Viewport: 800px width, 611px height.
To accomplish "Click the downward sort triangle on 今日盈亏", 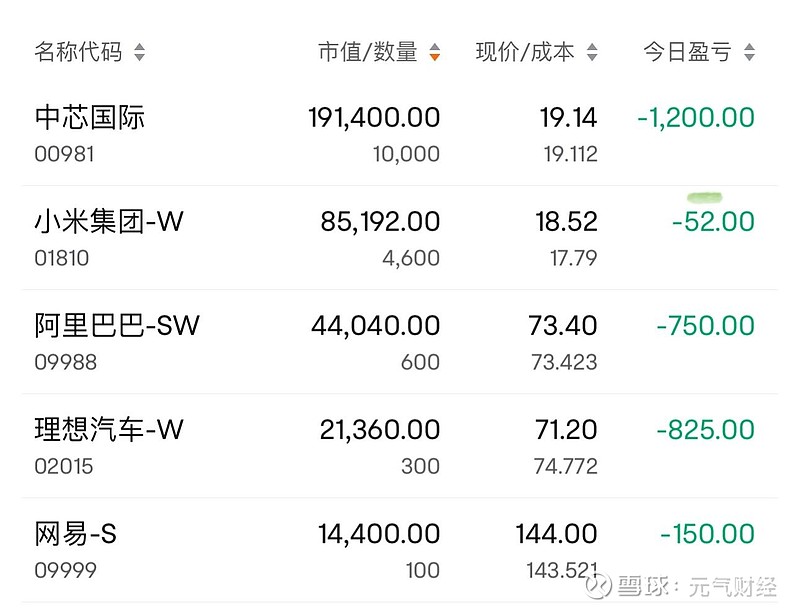I will tap(750, 56).
